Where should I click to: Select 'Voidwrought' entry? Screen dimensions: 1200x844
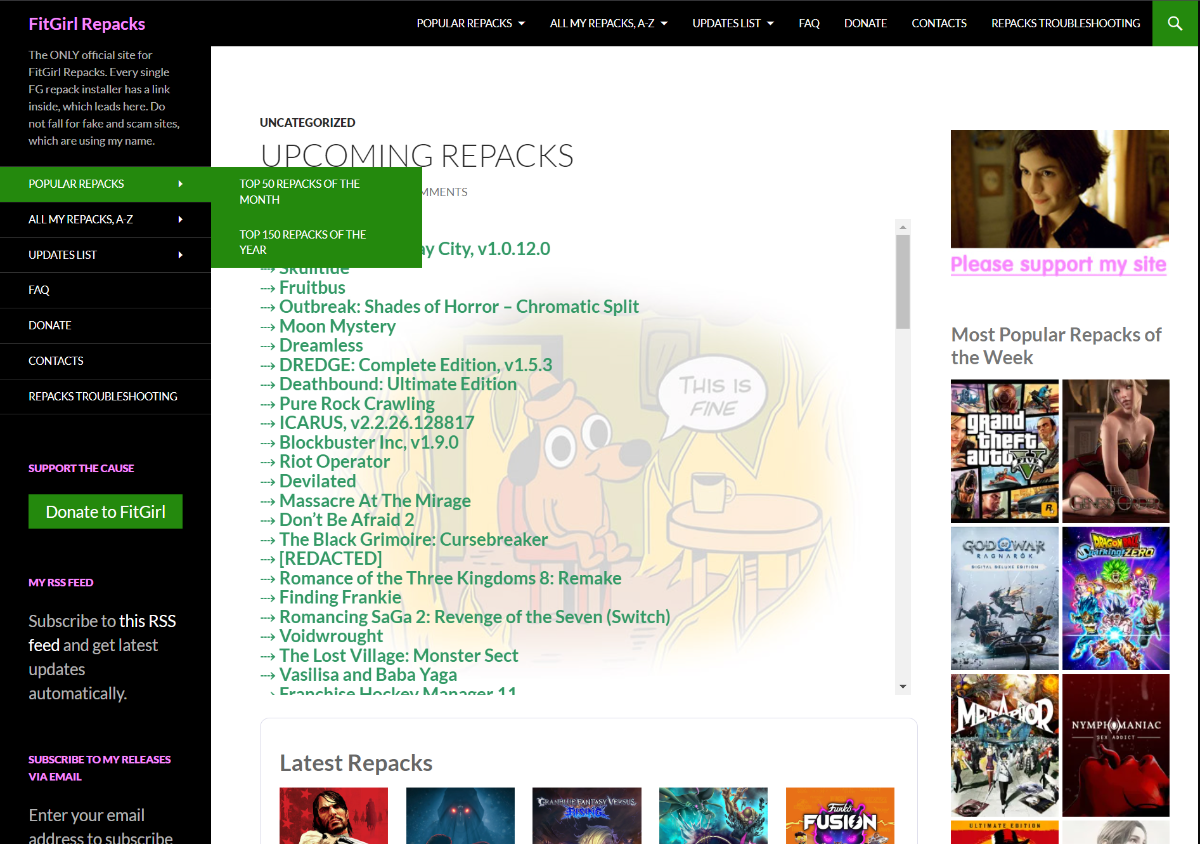pyautogui.click(x=331, y=636)
